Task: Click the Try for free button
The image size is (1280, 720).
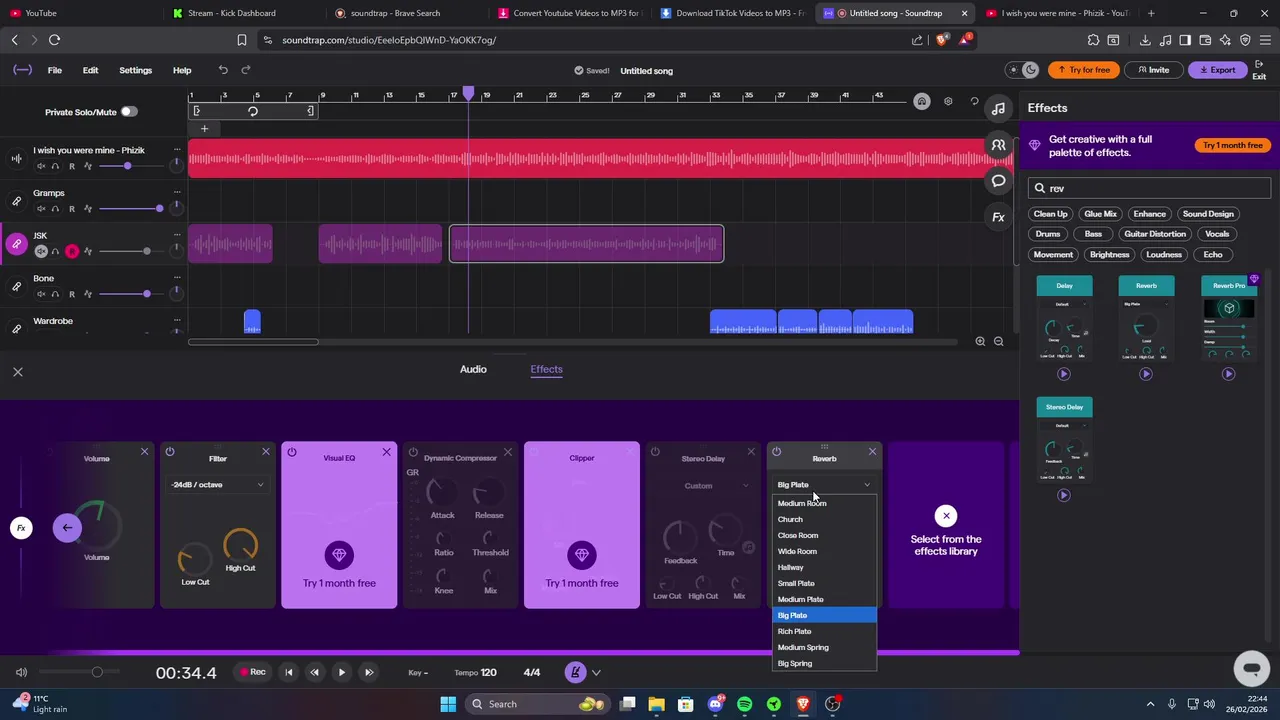Action: pyautogui.click(x=1084, y=70)
